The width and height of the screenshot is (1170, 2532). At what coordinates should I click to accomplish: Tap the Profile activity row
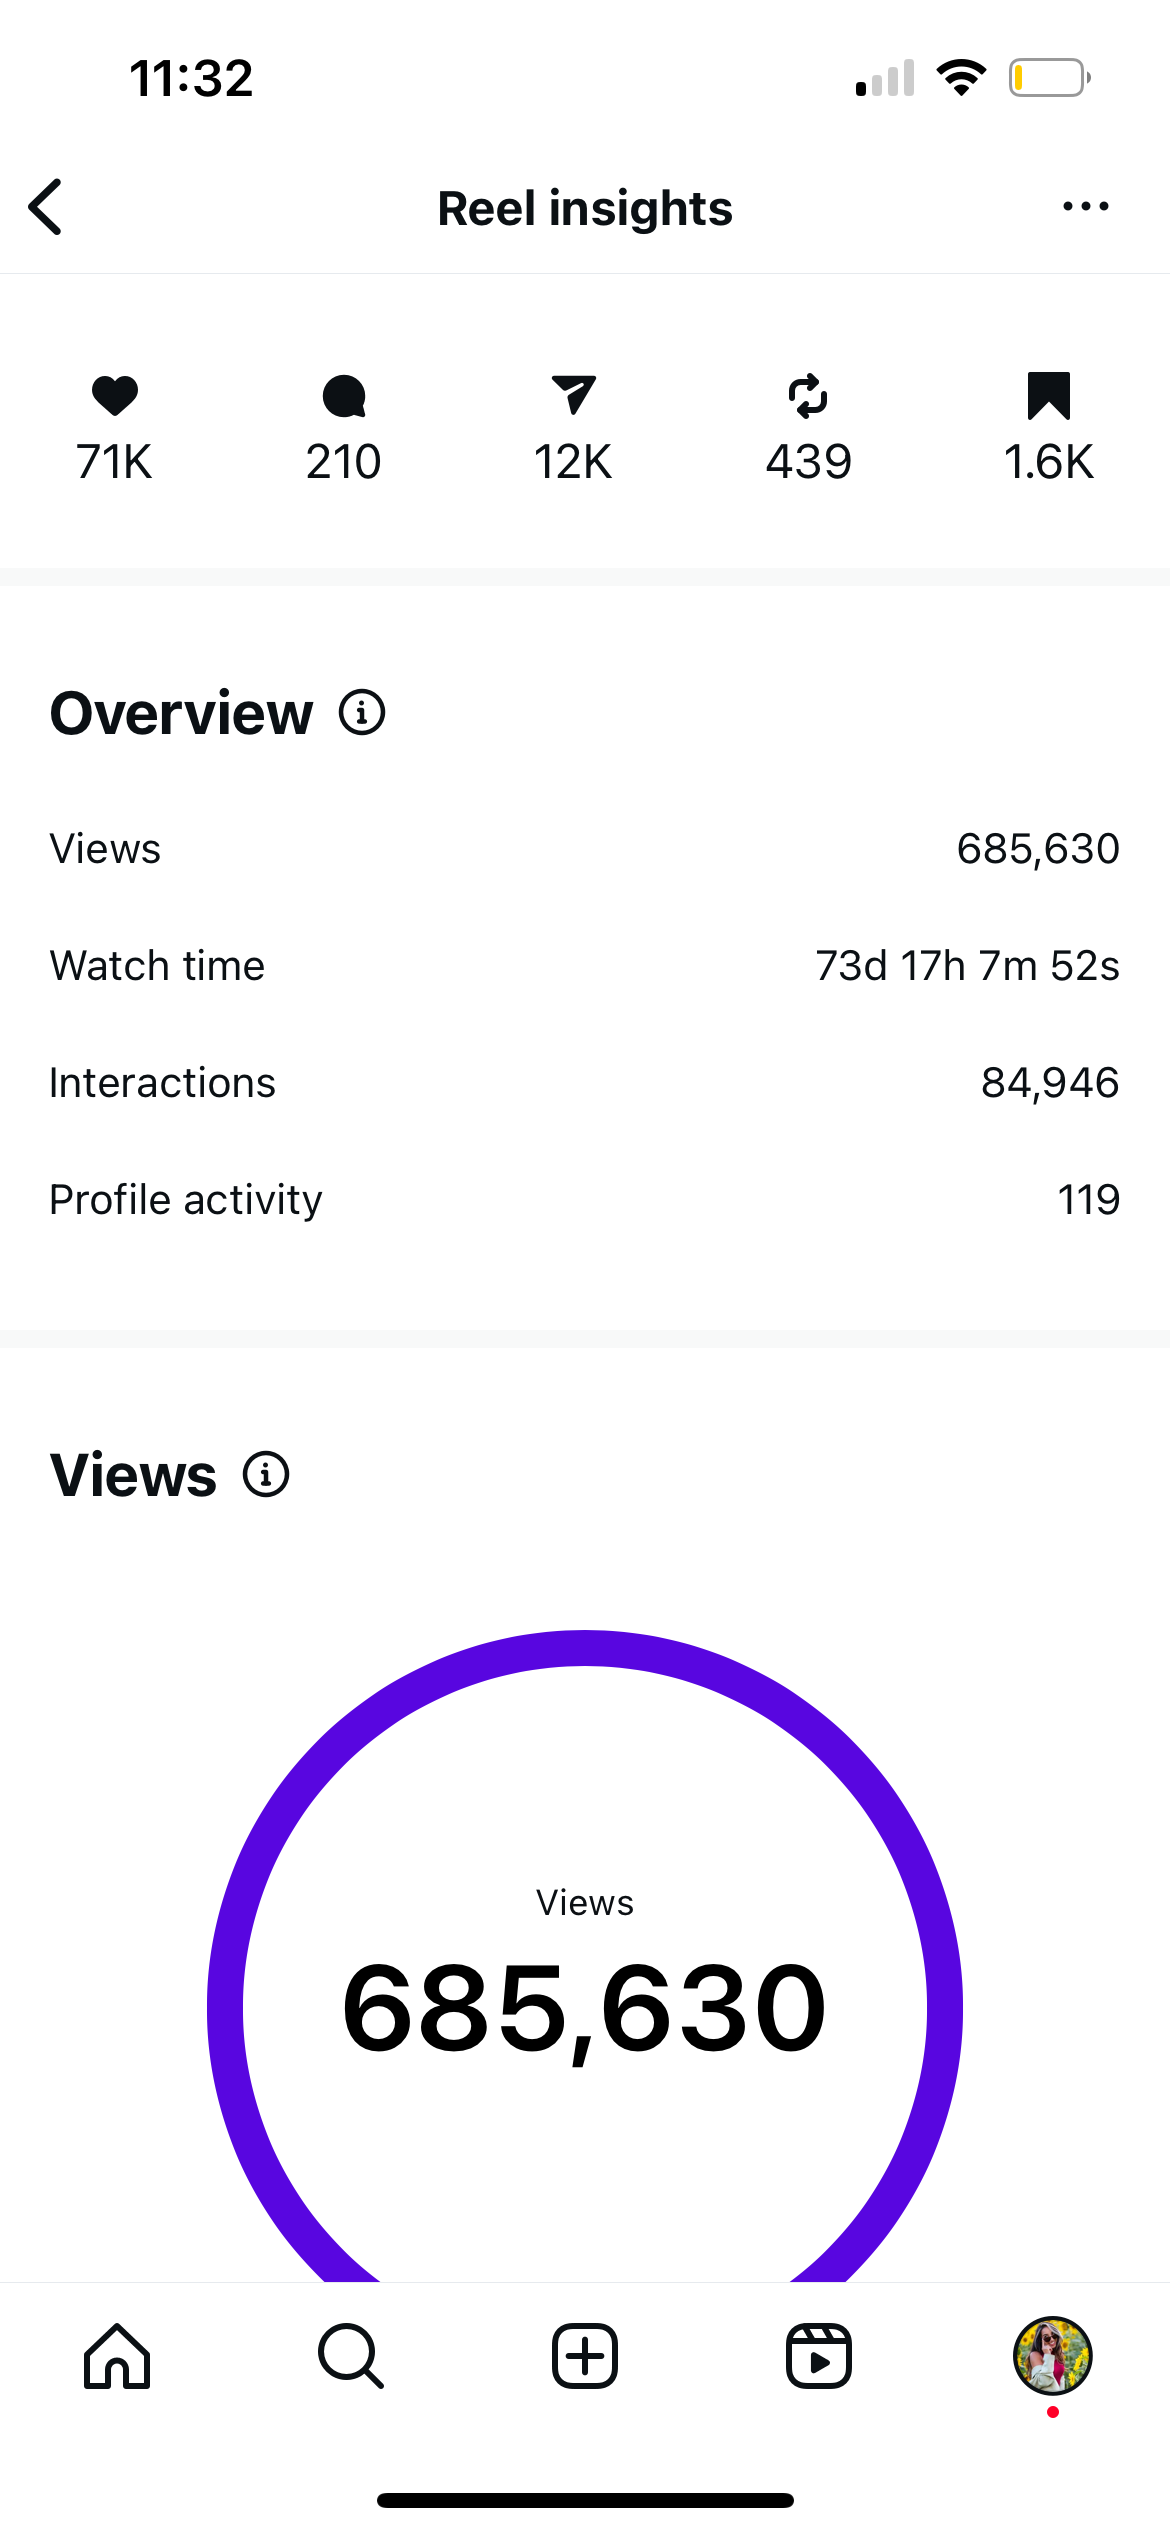[x=585, y=1200]
